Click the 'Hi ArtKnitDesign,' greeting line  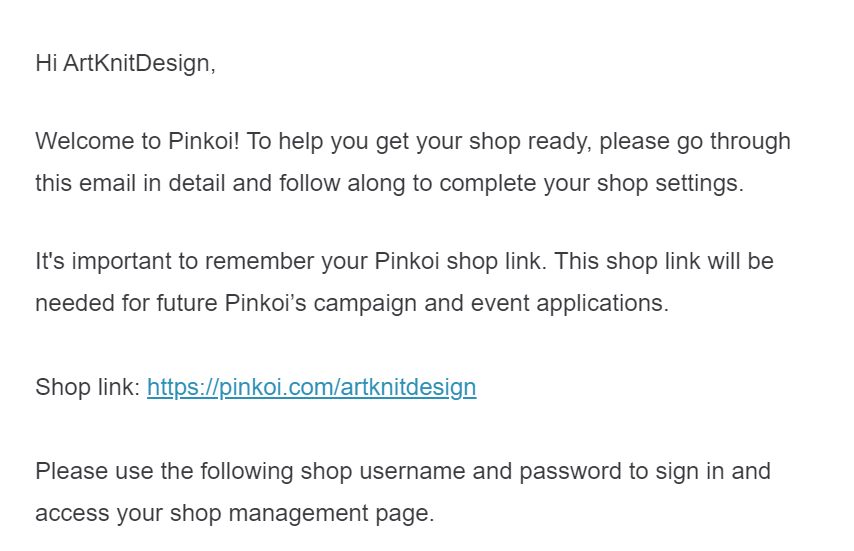pos(125,63)
